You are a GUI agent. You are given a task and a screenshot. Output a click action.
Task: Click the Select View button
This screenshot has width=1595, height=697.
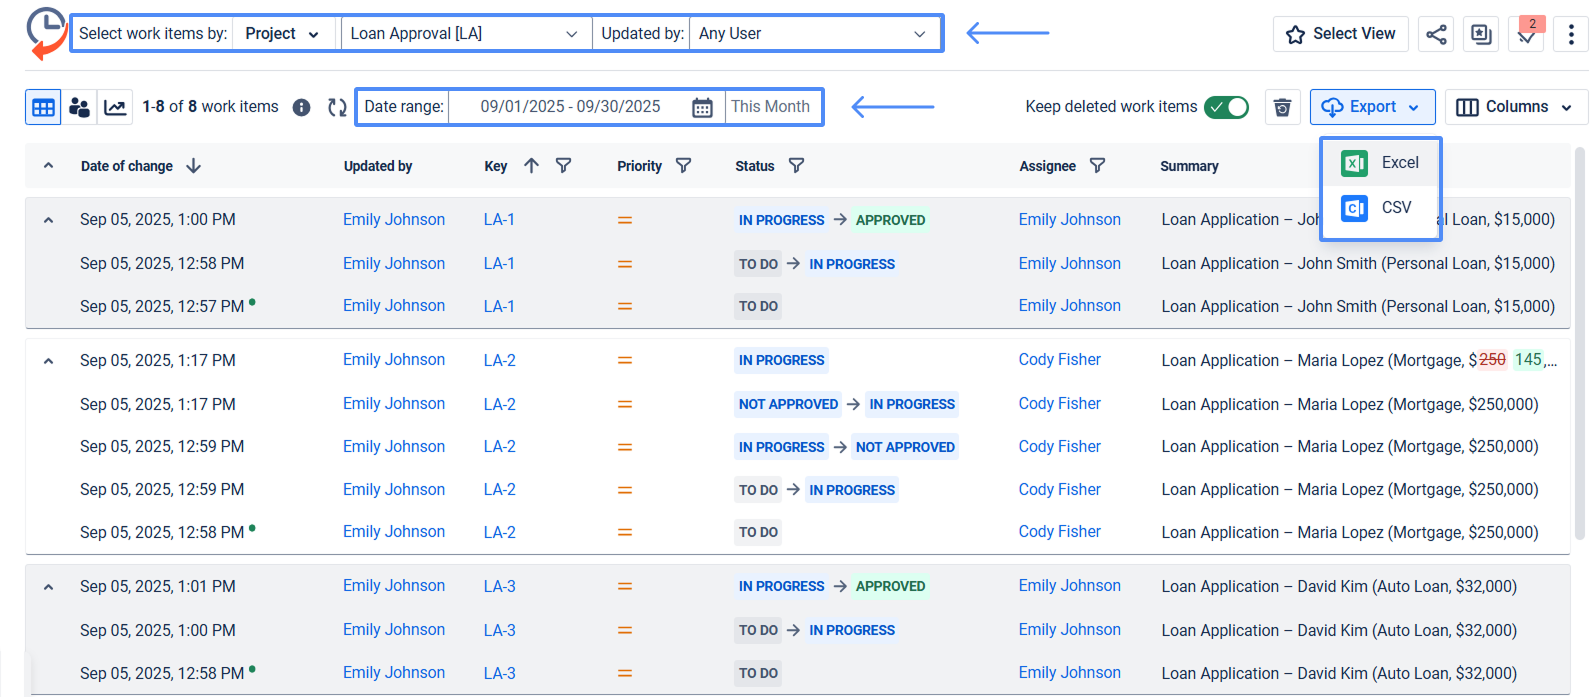point(1340,34)
